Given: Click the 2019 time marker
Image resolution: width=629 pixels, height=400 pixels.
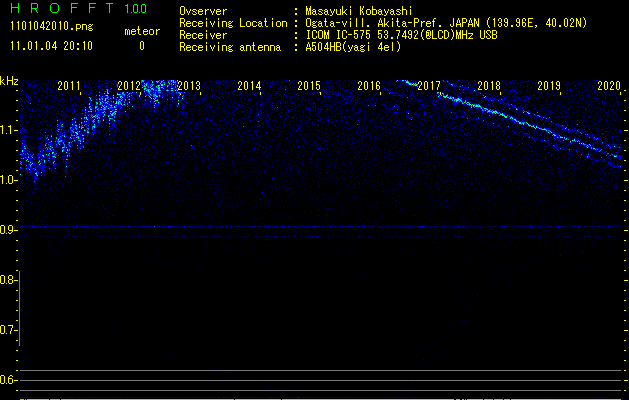Looking at the screenshot, I should pos(549,85).
